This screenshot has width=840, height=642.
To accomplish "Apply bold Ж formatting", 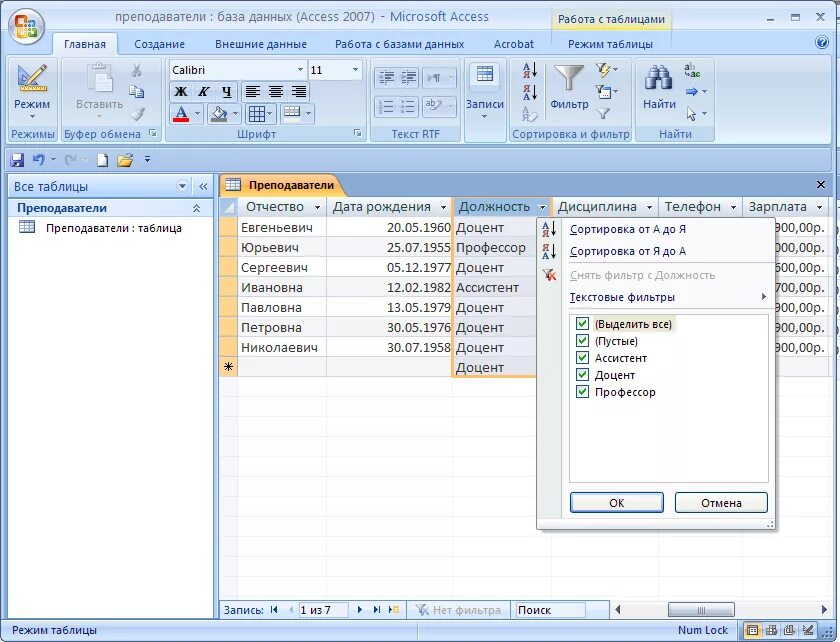I will tap(181, 92).
